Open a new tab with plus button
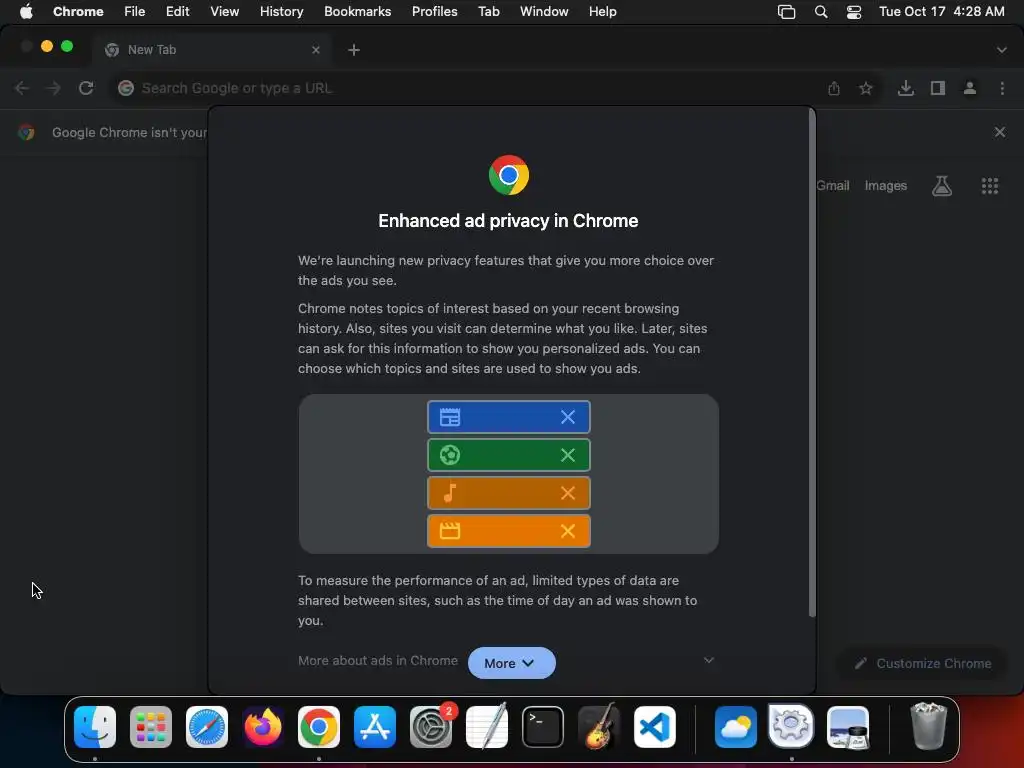The width and height of the screenshot is (1024, 768). (x=354, y=50)
